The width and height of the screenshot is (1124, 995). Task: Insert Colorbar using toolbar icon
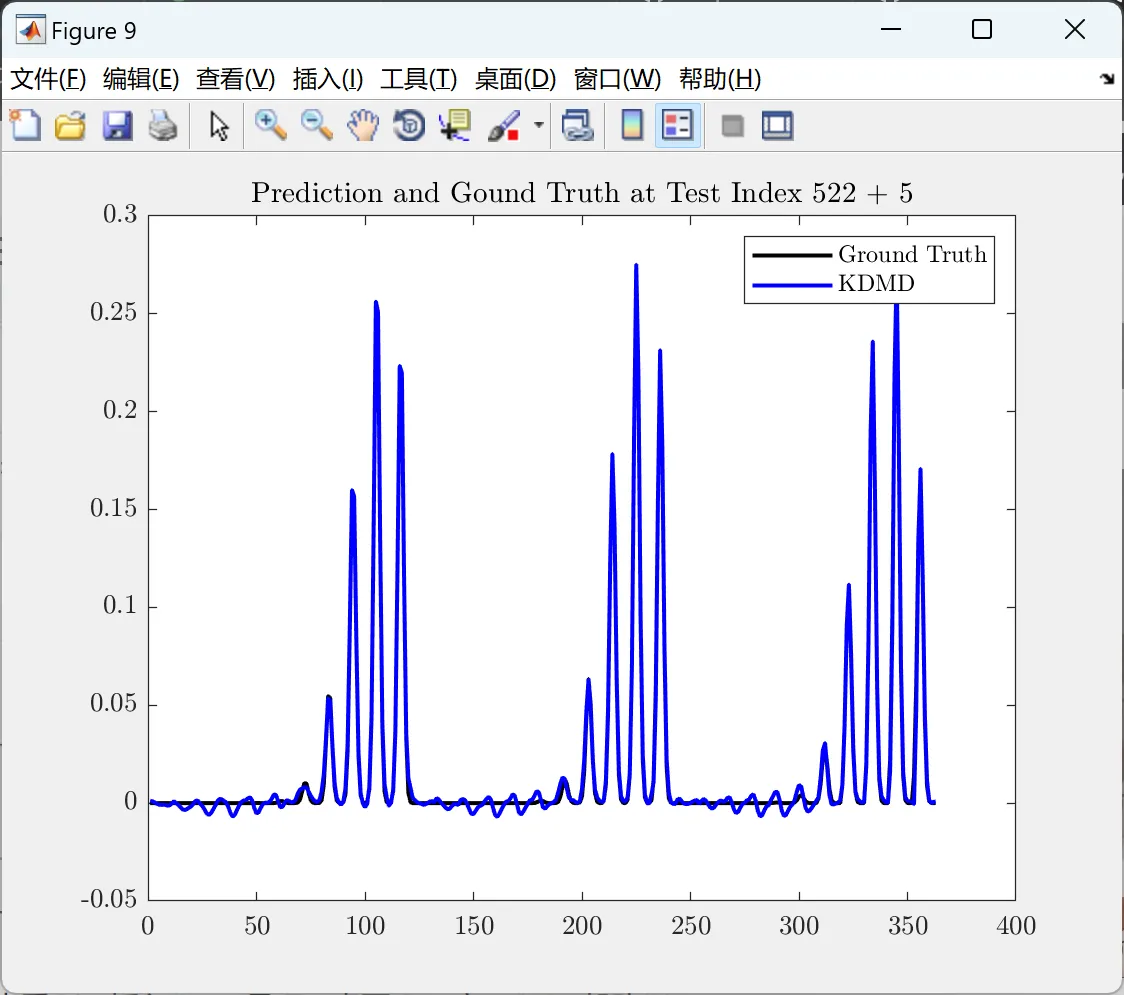pos(632,125)
